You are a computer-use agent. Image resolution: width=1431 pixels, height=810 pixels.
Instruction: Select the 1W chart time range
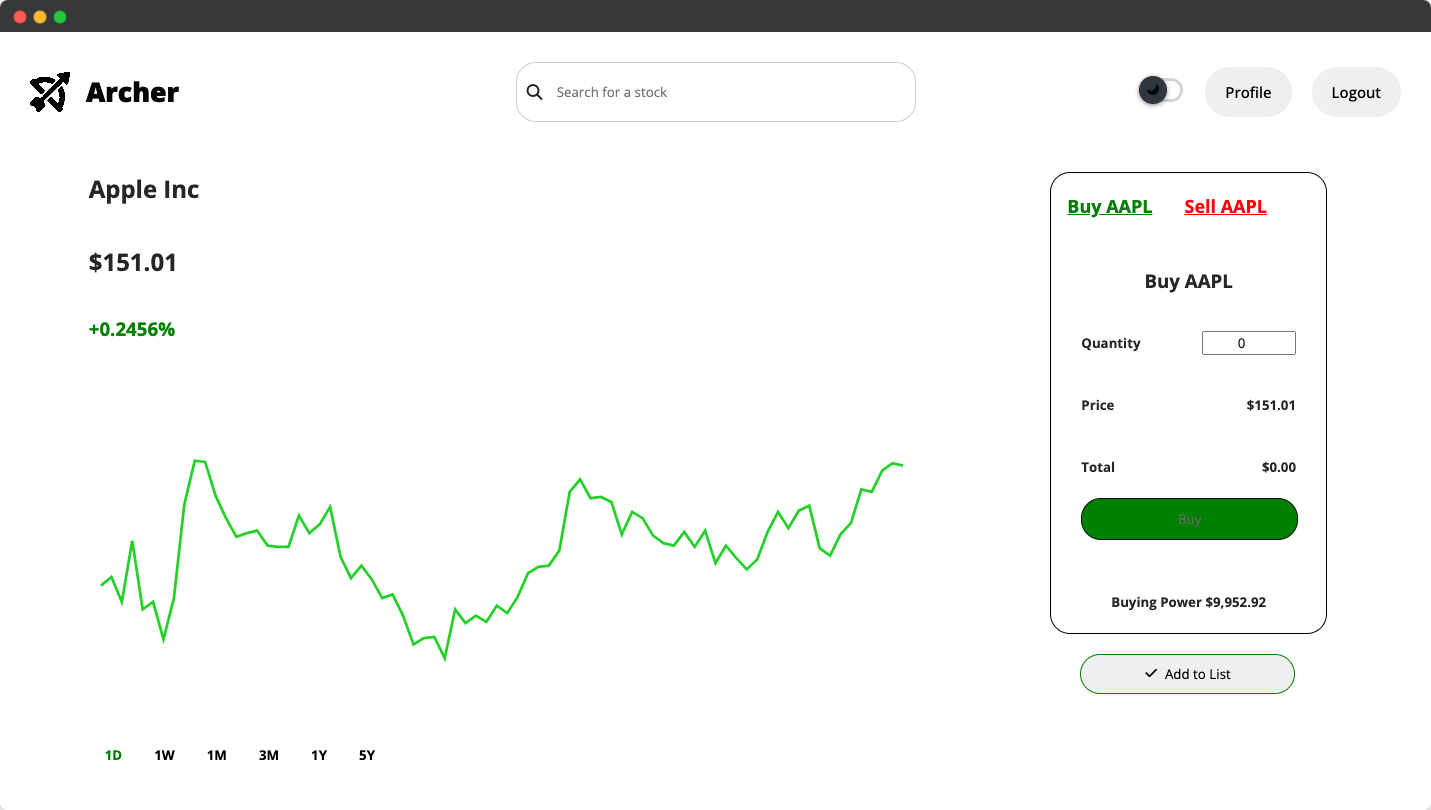click(x=164, y=755)
